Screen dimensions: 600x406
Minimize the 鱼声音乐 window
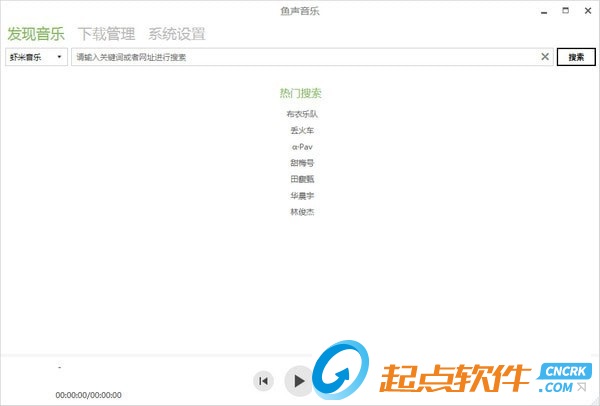click(x=544, y=11)
